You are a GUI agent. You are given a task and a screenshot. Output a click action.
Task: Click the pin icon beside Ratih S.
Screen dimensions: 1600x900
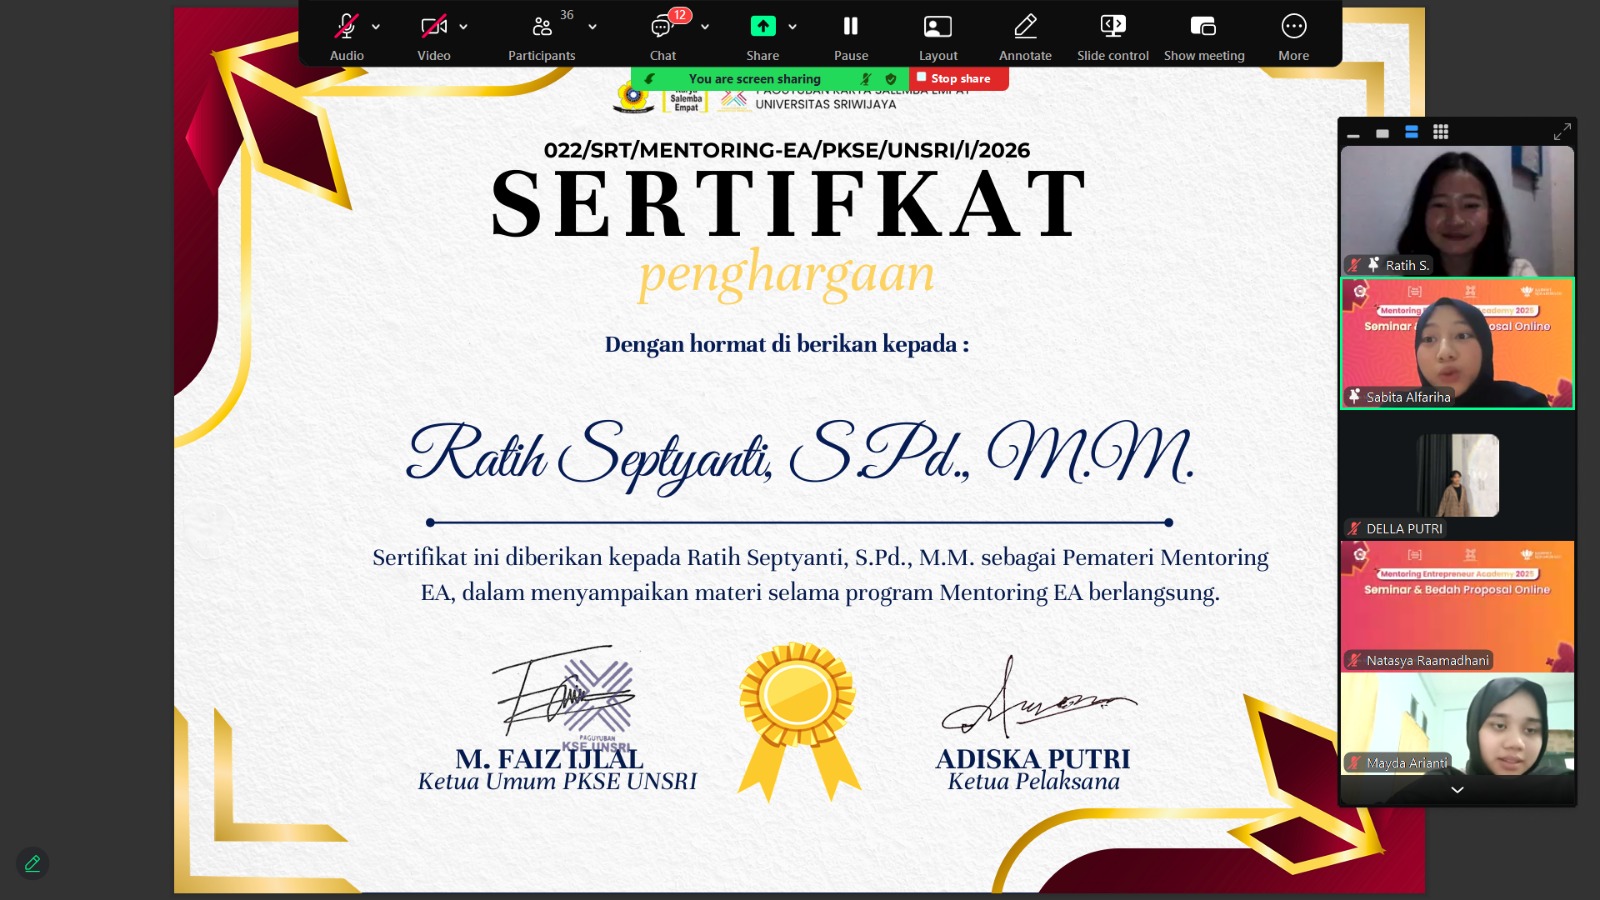[1374, 265]
